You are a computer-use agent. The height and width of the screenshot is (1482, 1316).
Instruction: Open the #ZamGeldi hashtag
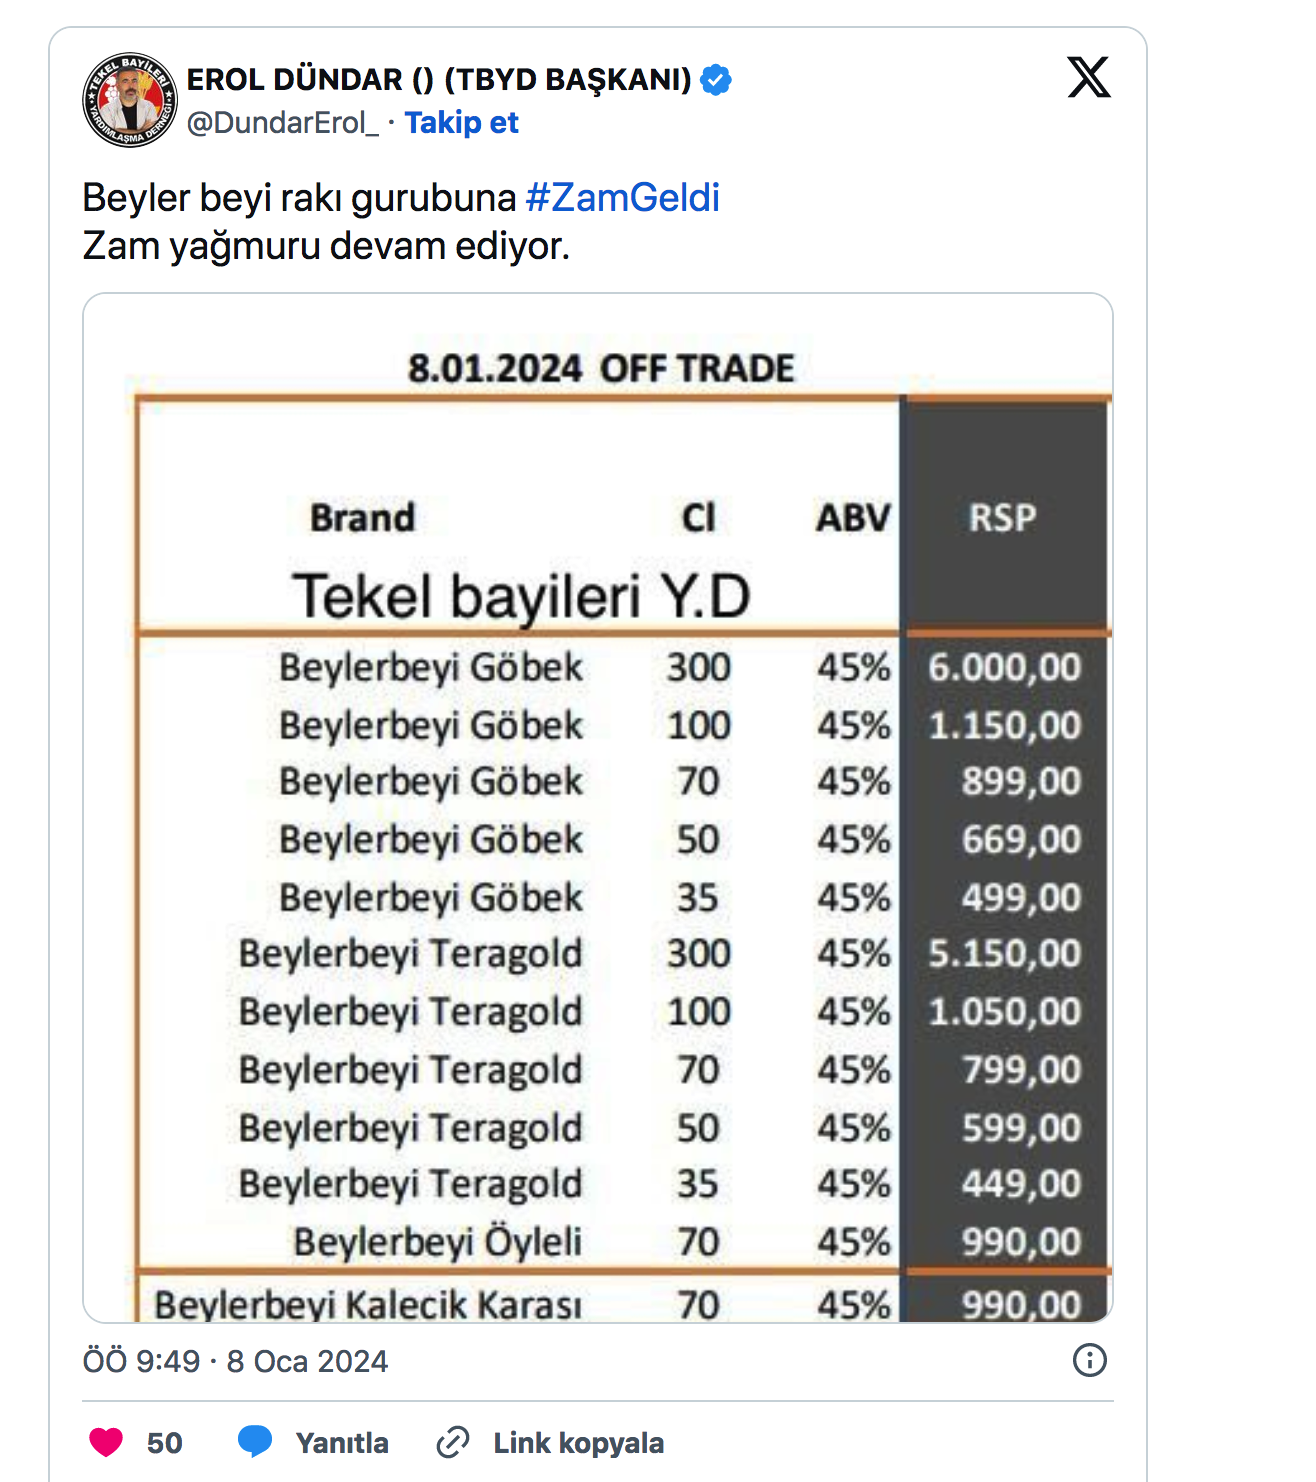622,198
